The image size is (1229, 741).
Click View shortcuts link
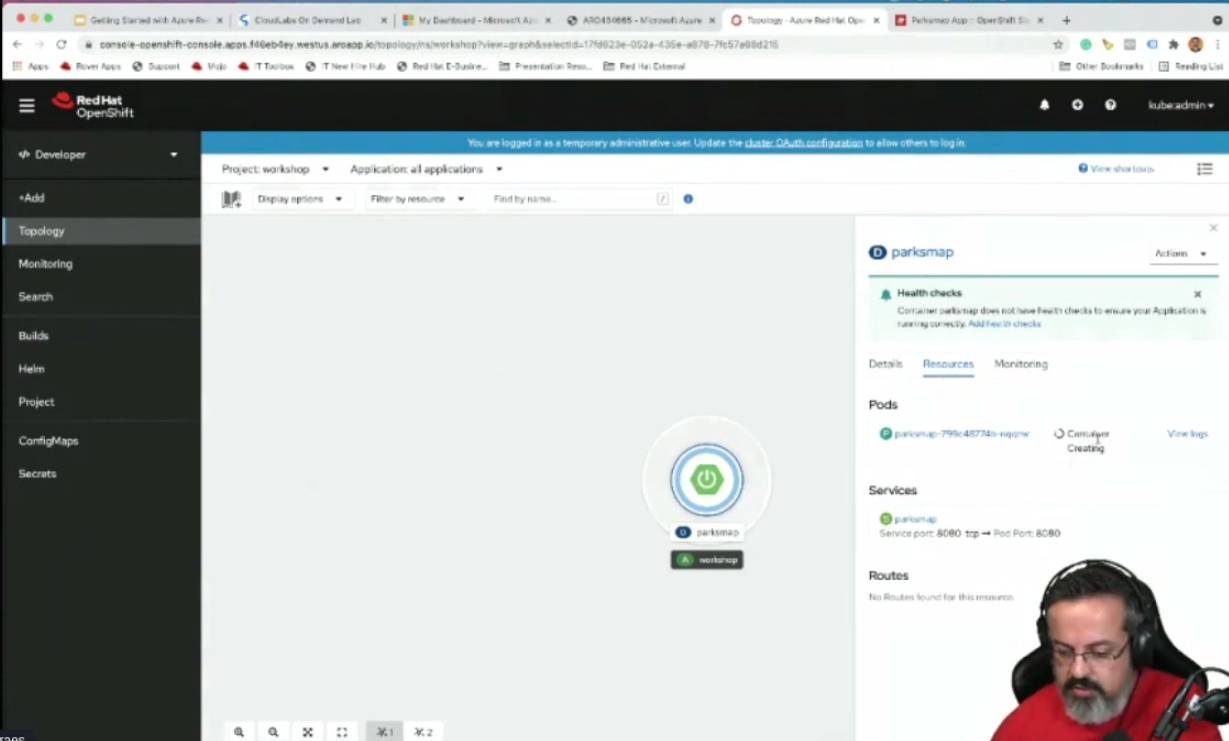tap(1116, 169)
